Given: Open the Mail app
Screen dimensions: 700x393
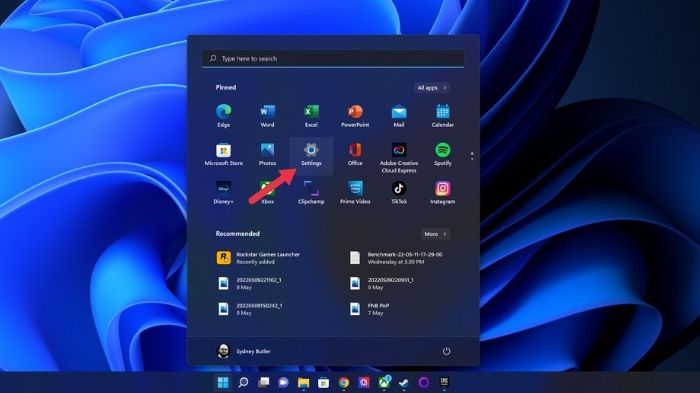Looking at the screenshot, I should pos(399,116).
